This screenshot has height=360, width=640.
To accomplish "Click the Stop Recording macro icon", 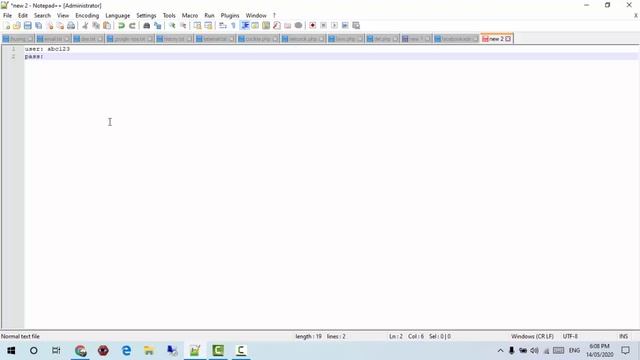I will [x=323, y=26].
